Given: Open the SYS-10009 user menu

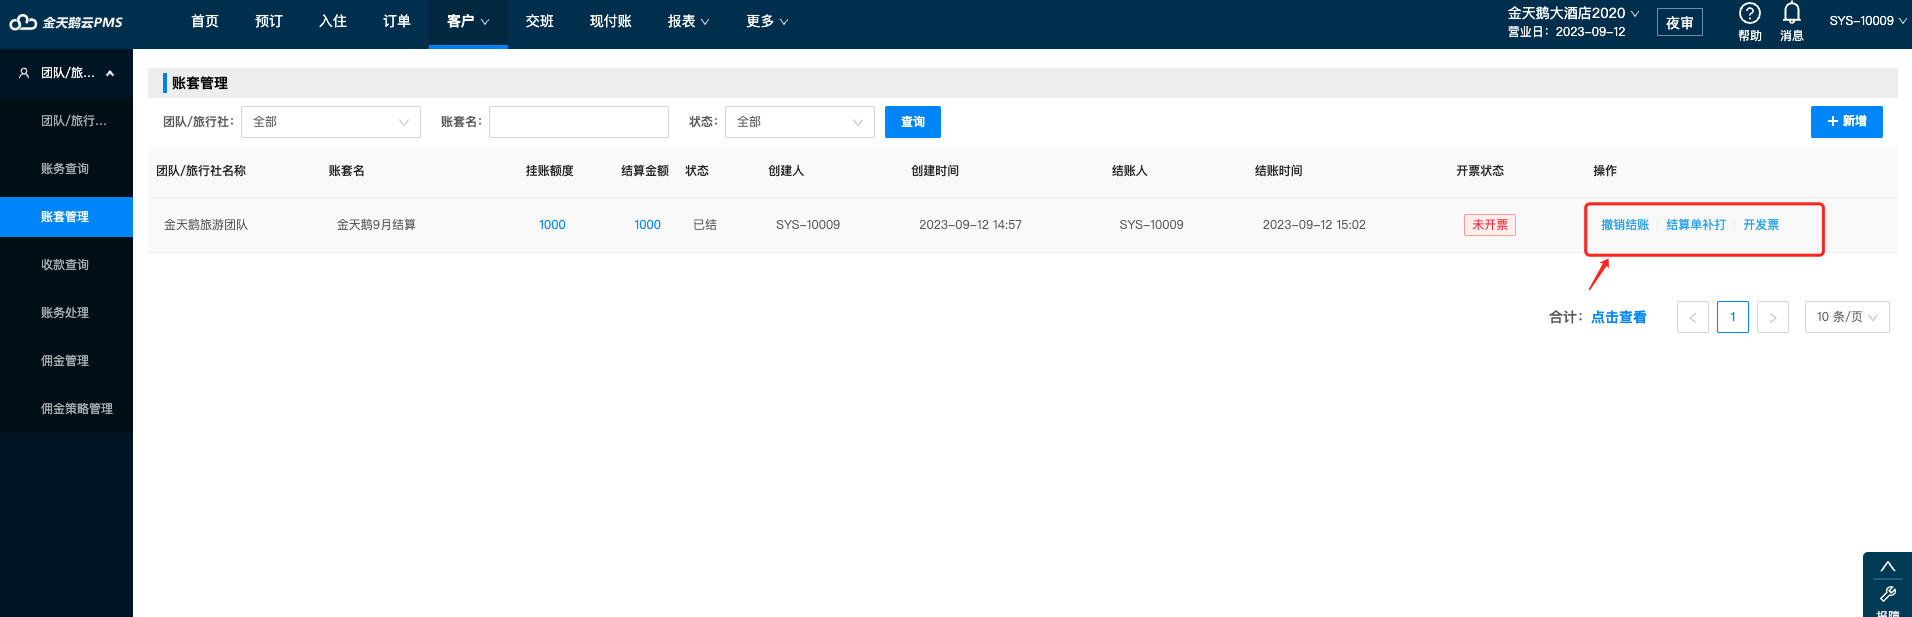Looking at the screenshot, I should click(1867, 21).
